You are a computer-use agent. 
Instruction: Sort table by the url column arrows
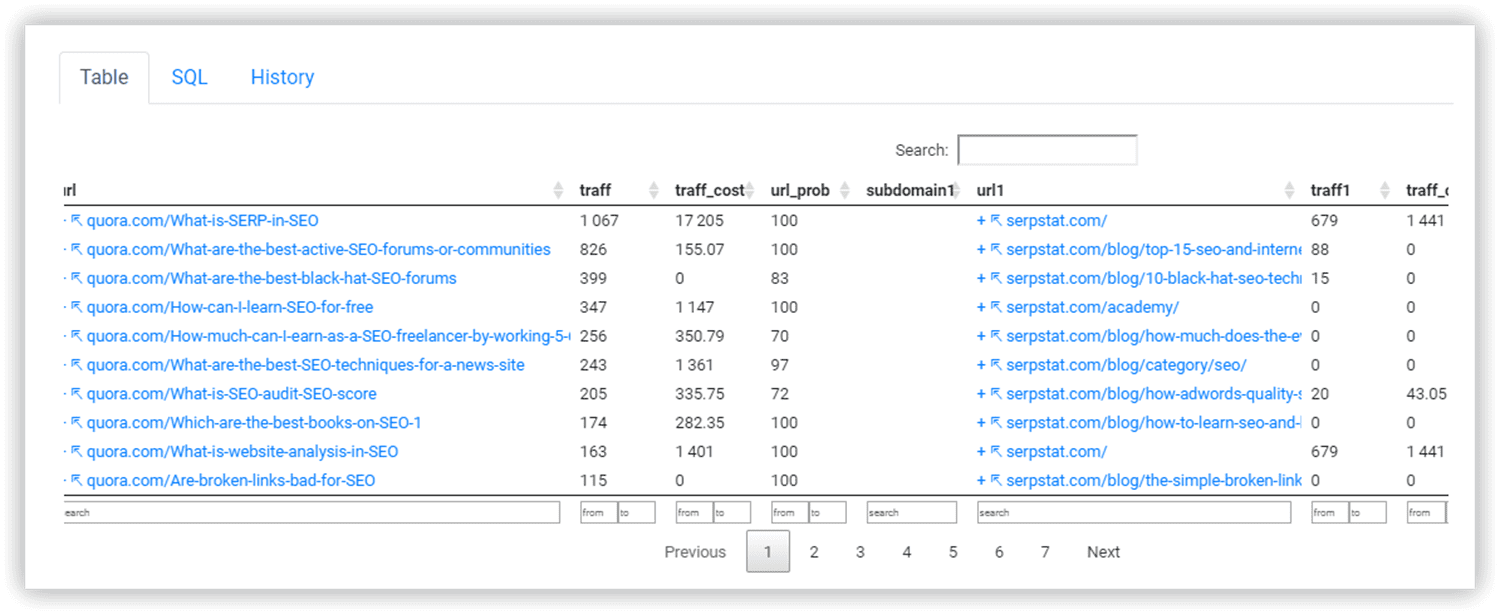[558, 190]
